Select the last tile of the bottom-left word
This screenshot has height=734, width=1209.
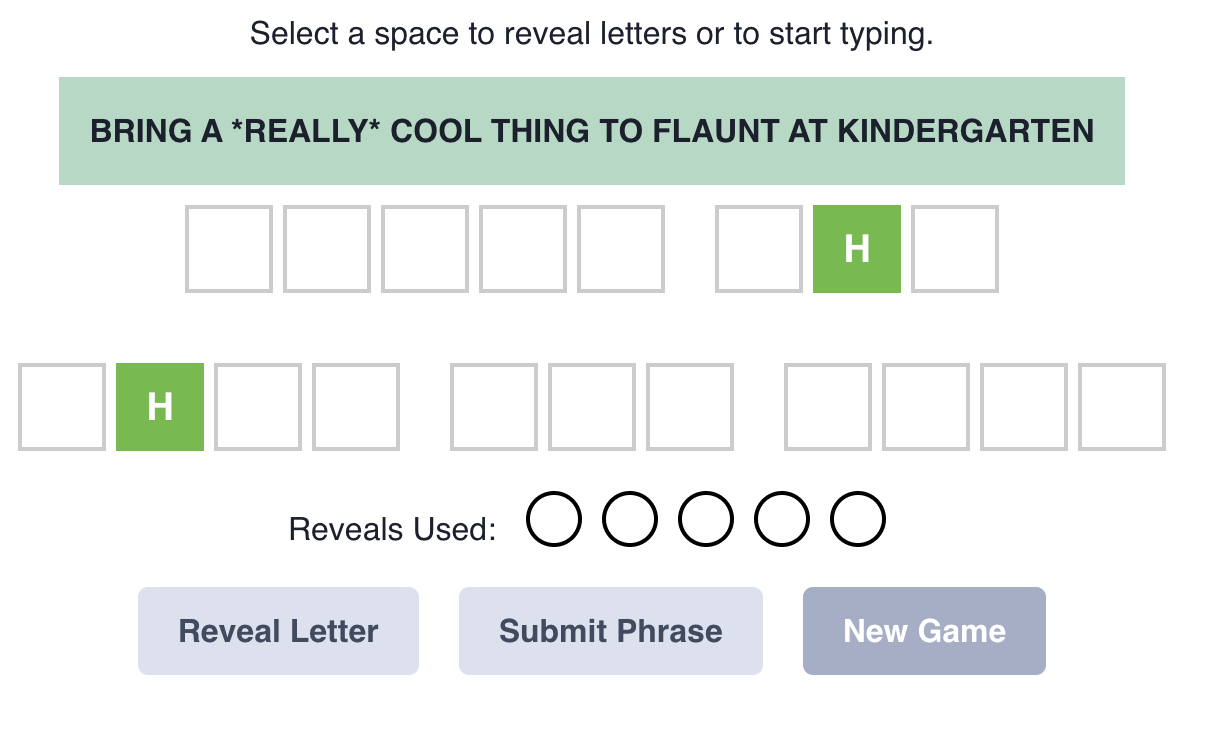click(356, 406)
